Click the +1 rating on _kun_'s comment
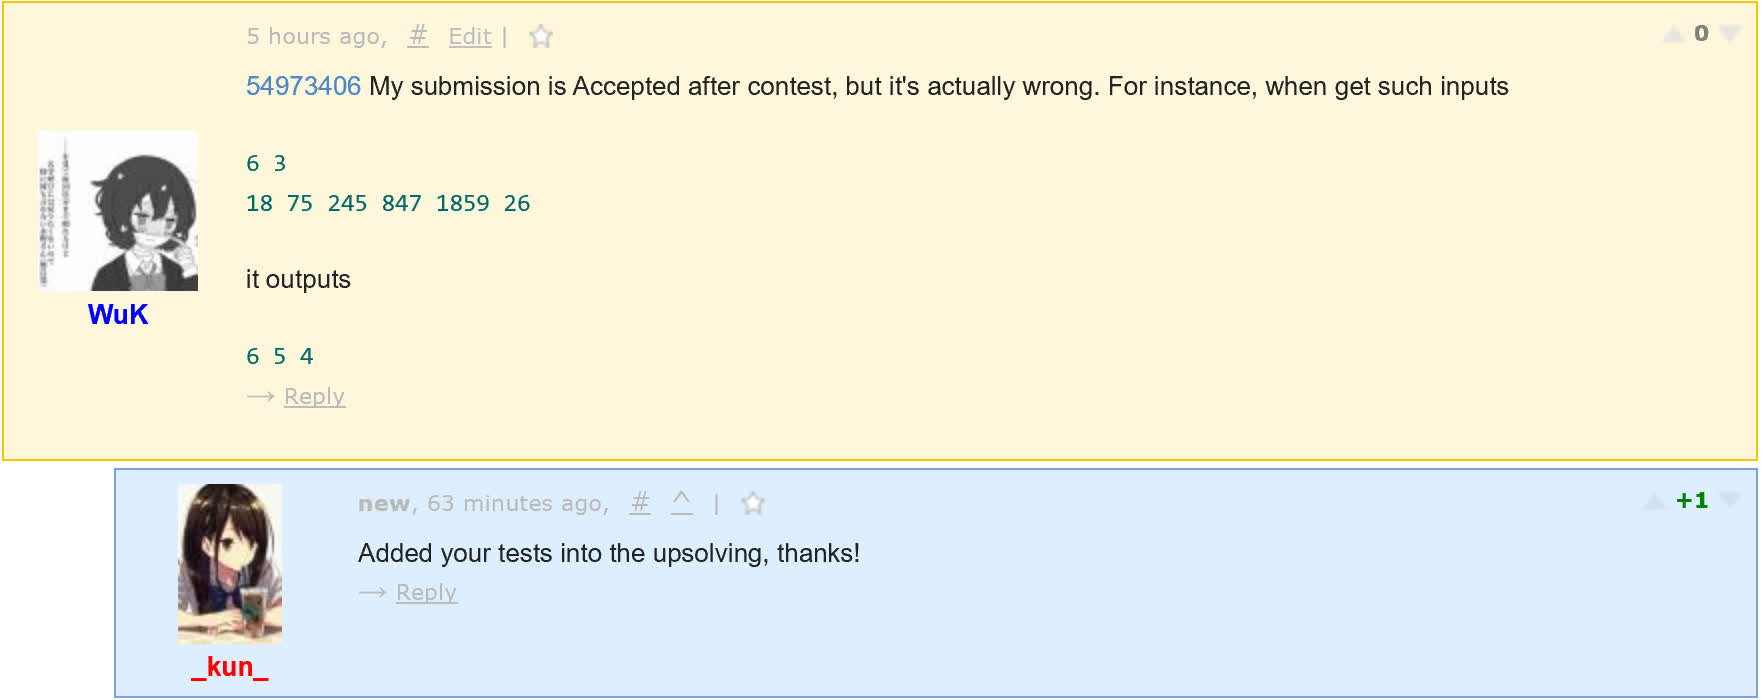Viewport: 1761px width, 700px height. (1692, 501)
